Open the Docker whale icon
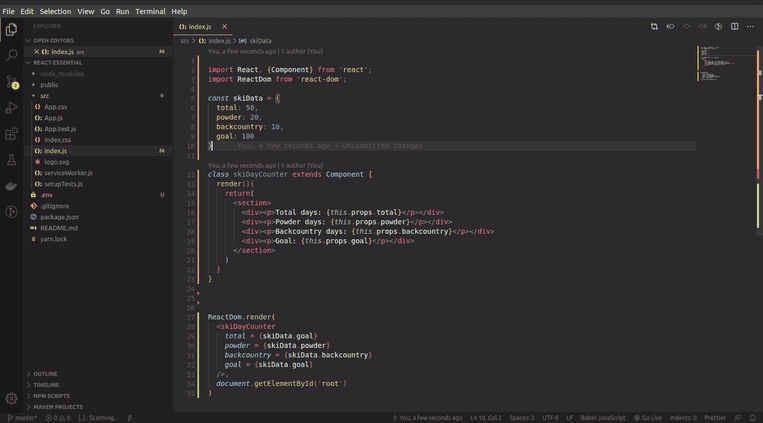The width and height of the screenshot is (763, 423). pyautogui.click(x=11, y=186)
